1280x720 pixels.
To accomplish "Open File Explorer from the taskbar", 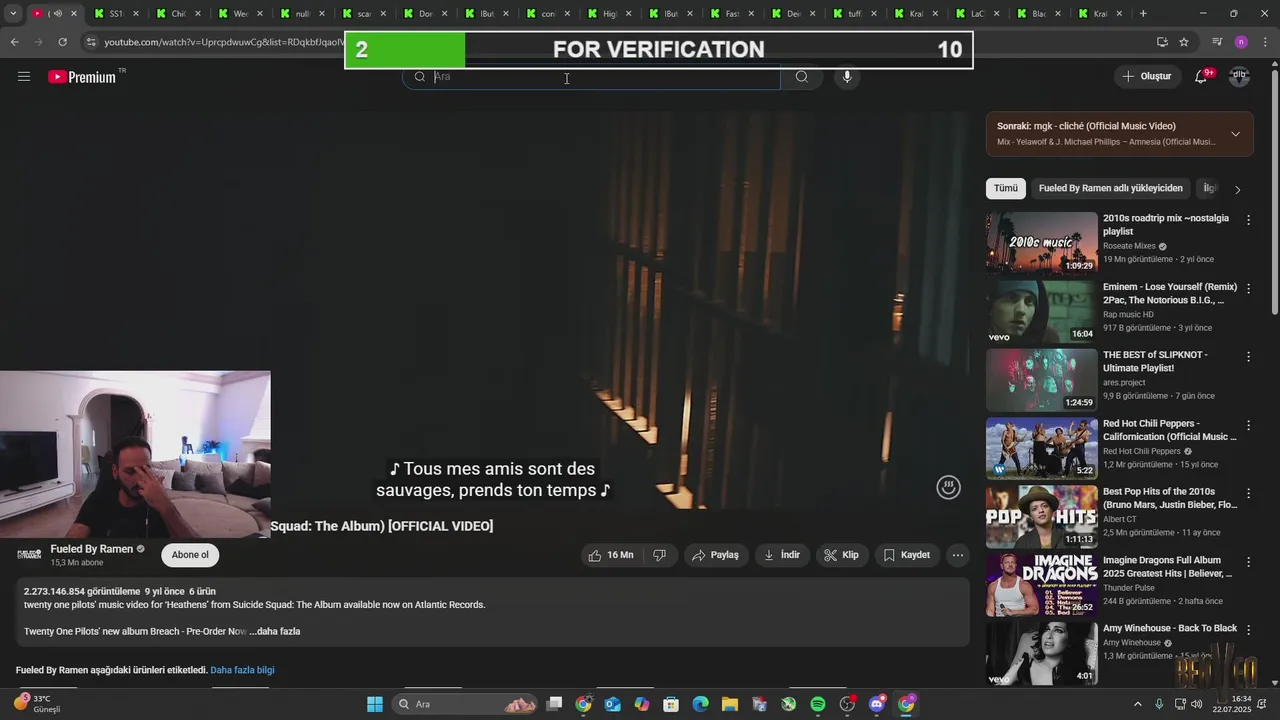I will point(730,704).
